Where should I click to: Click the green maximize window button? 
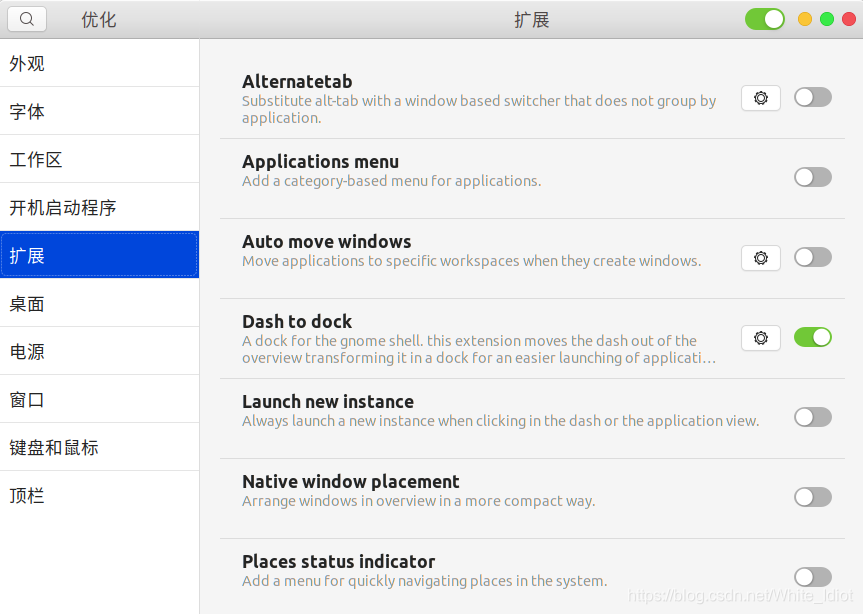click(x=827, y=19)
